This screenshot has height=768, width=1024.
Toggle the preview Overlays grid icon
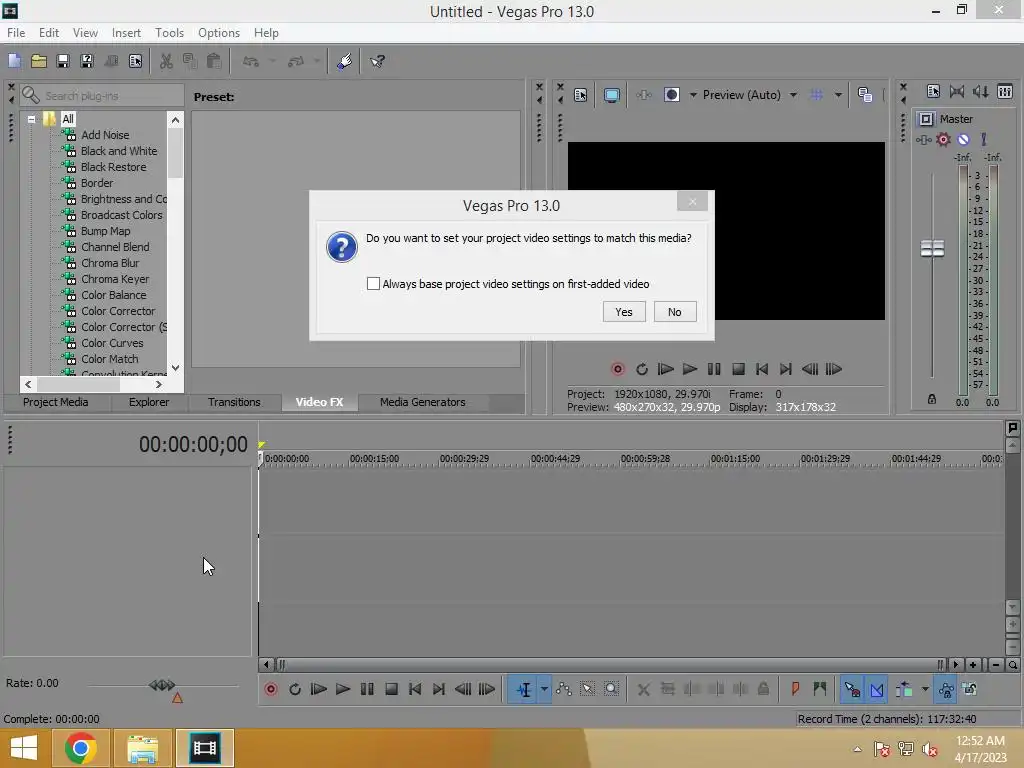pos(816,95)
